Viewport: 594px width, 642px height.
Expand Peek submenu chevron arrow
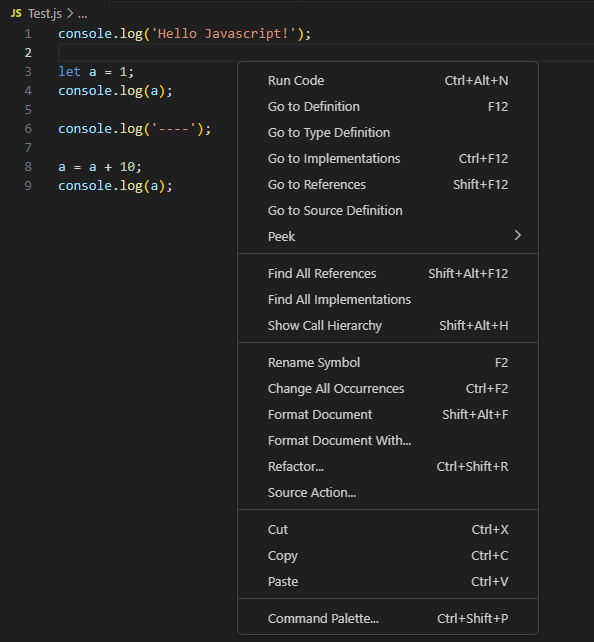[517, 235]
